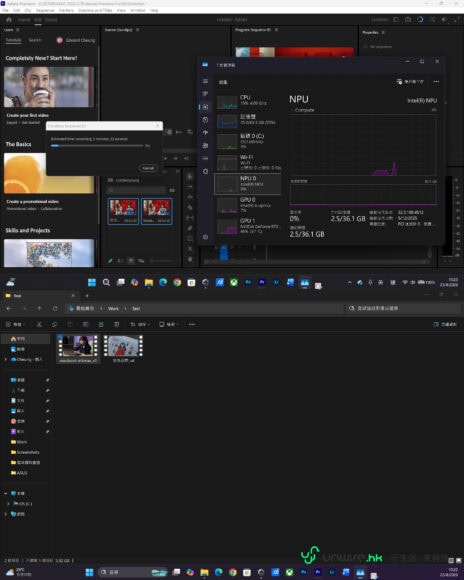Expand the OS (C:) drive tree item
Screen dimensions: 464x580
(9, 503)
